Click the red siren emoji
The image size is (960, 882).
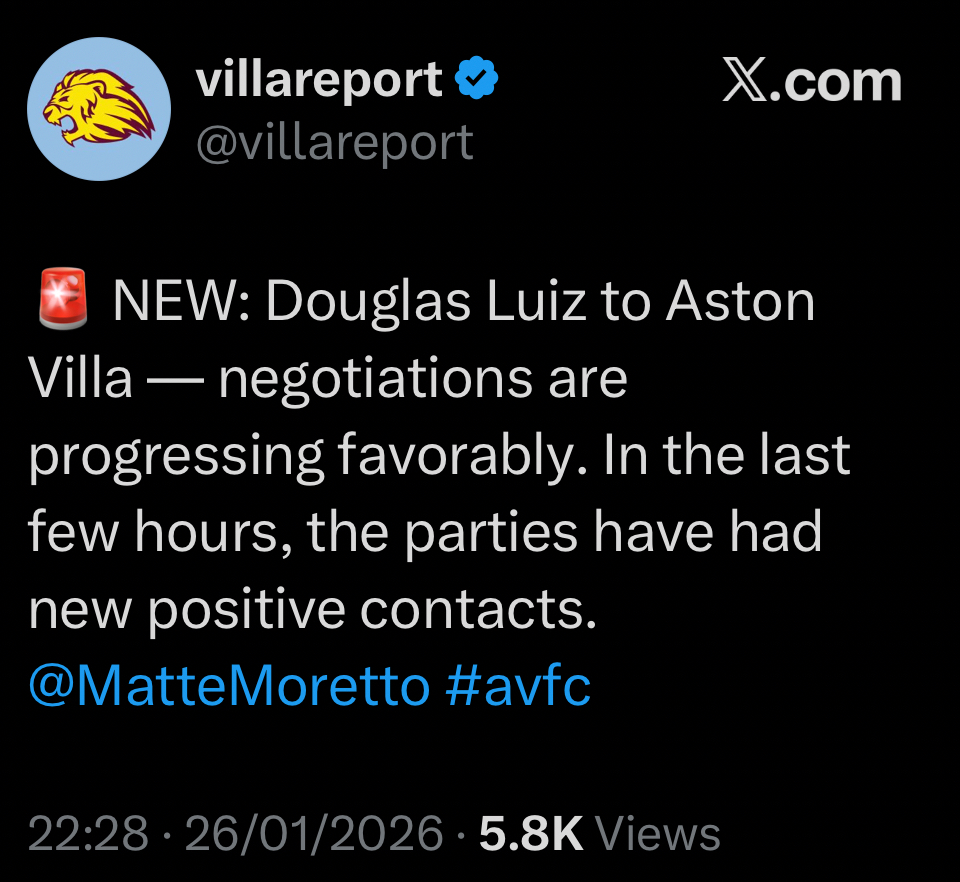point(63,303)
